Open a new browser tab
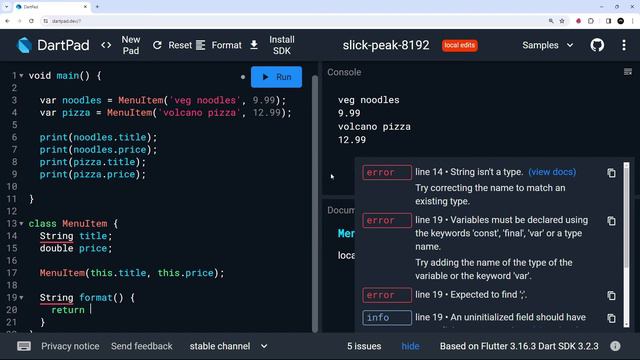Screen dimensions: 640x360 point(97,7)
